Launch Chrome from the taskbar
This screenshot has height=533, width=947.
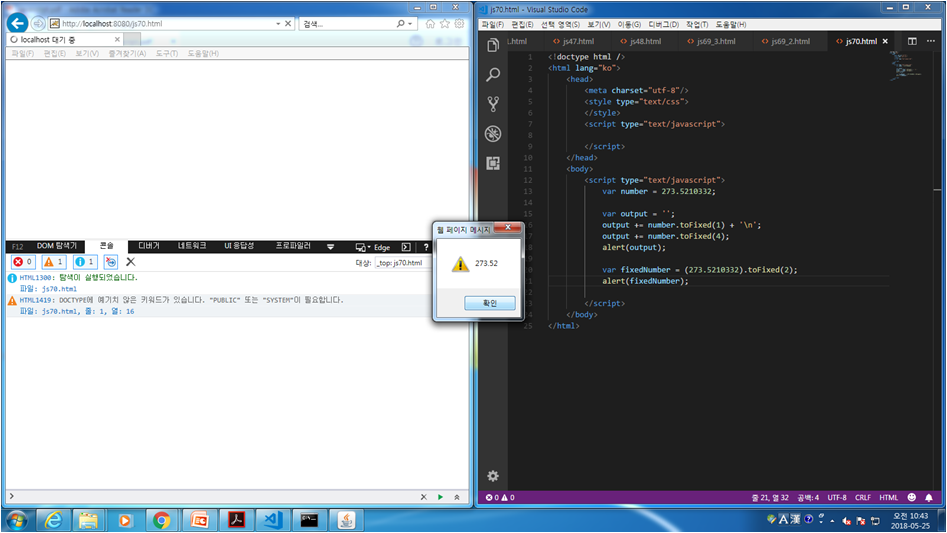pos(161,520)
